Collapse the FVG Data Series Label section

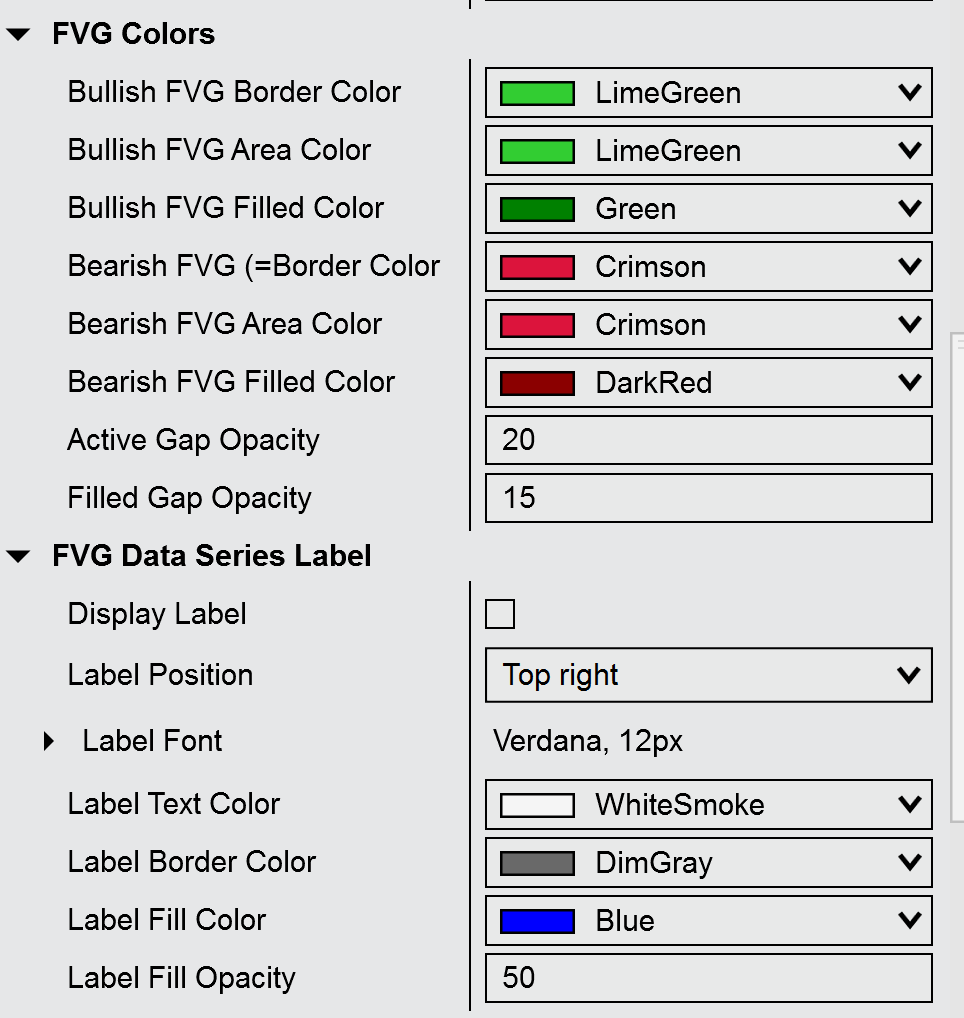click(x=19, y=557)
